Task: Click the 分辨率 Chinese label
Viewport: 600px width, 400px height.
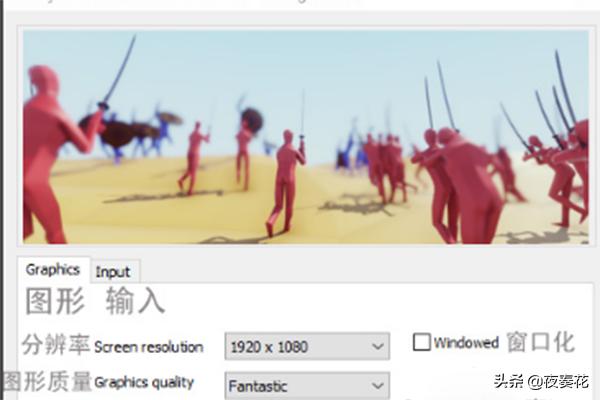Action: click(56, 344)
